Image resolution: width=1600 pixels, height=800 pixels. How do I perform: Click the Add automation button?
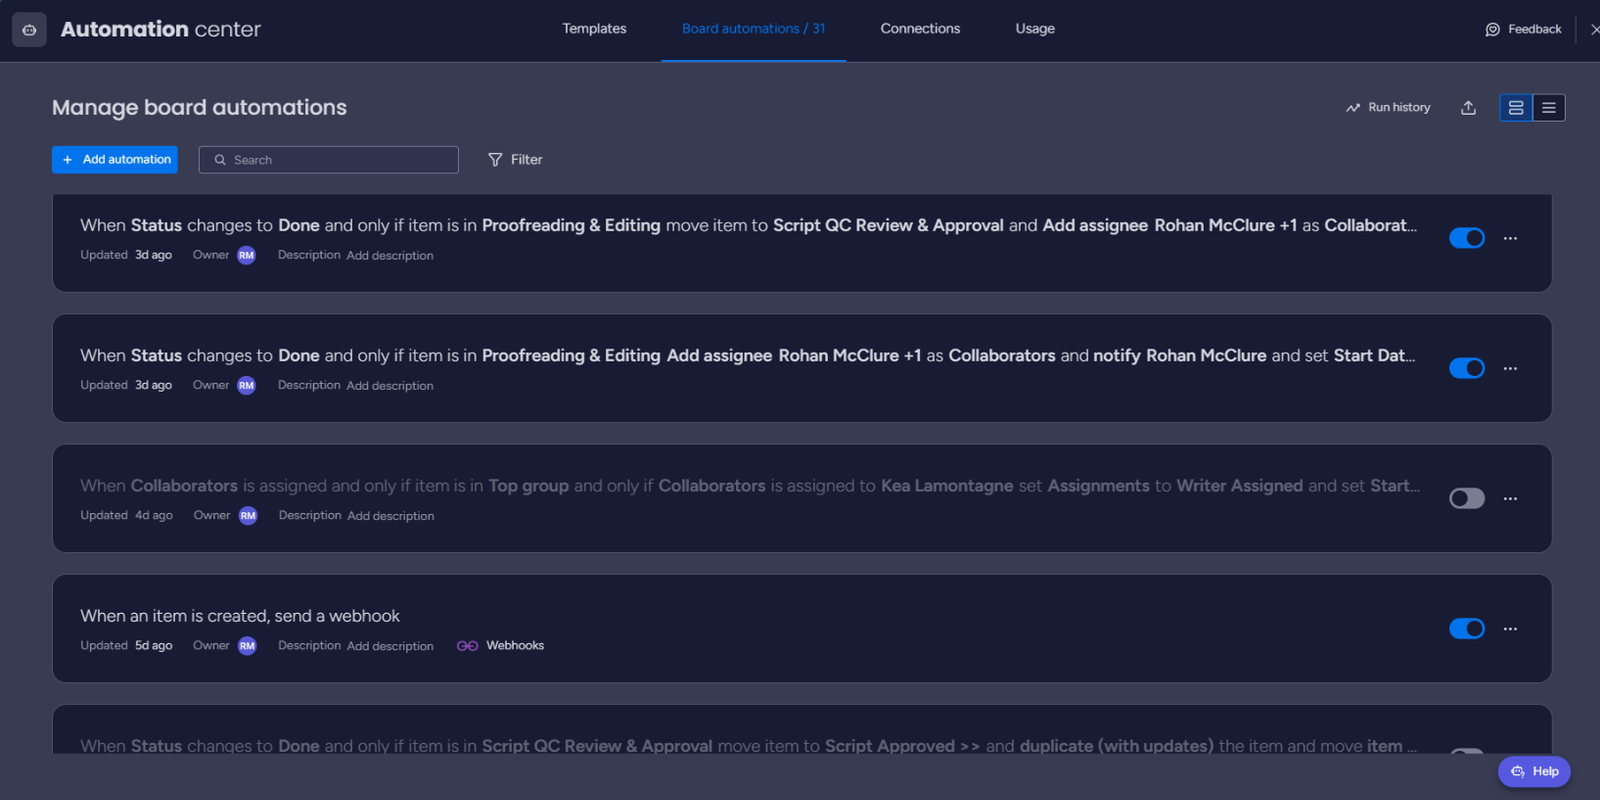coord(115,160)
